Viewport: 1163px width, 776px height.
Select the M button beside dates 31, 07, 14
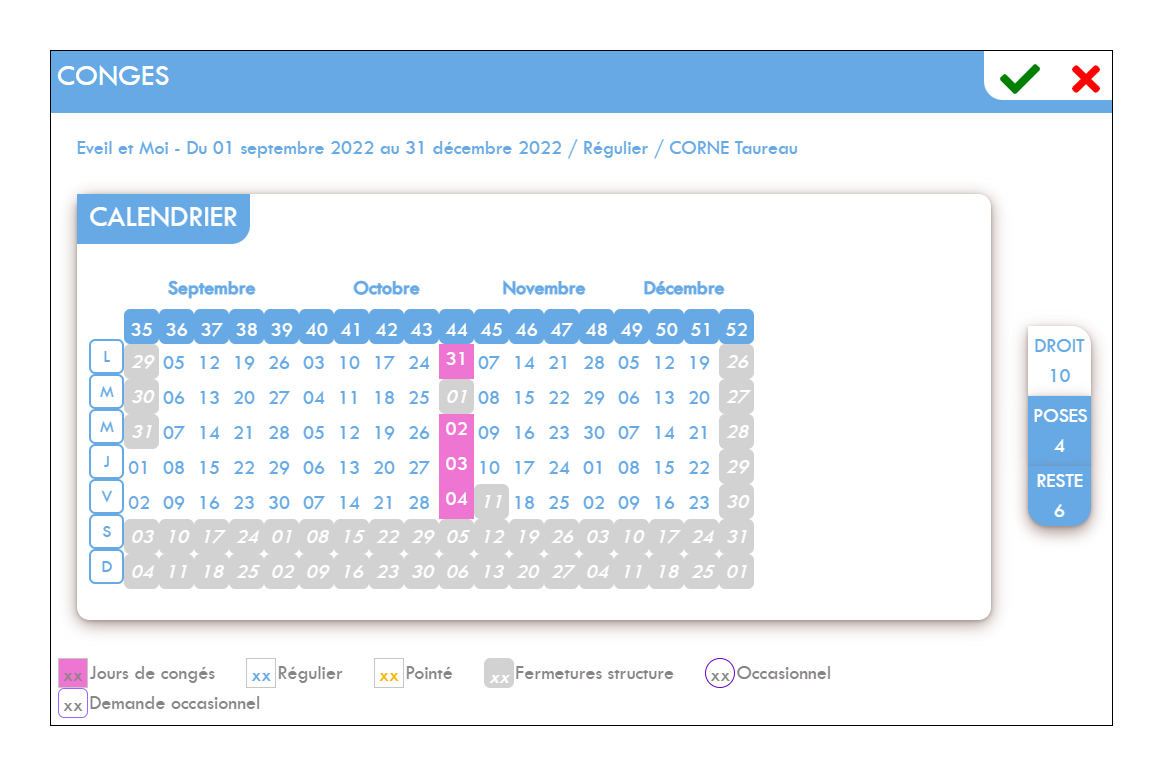point(107,427)
